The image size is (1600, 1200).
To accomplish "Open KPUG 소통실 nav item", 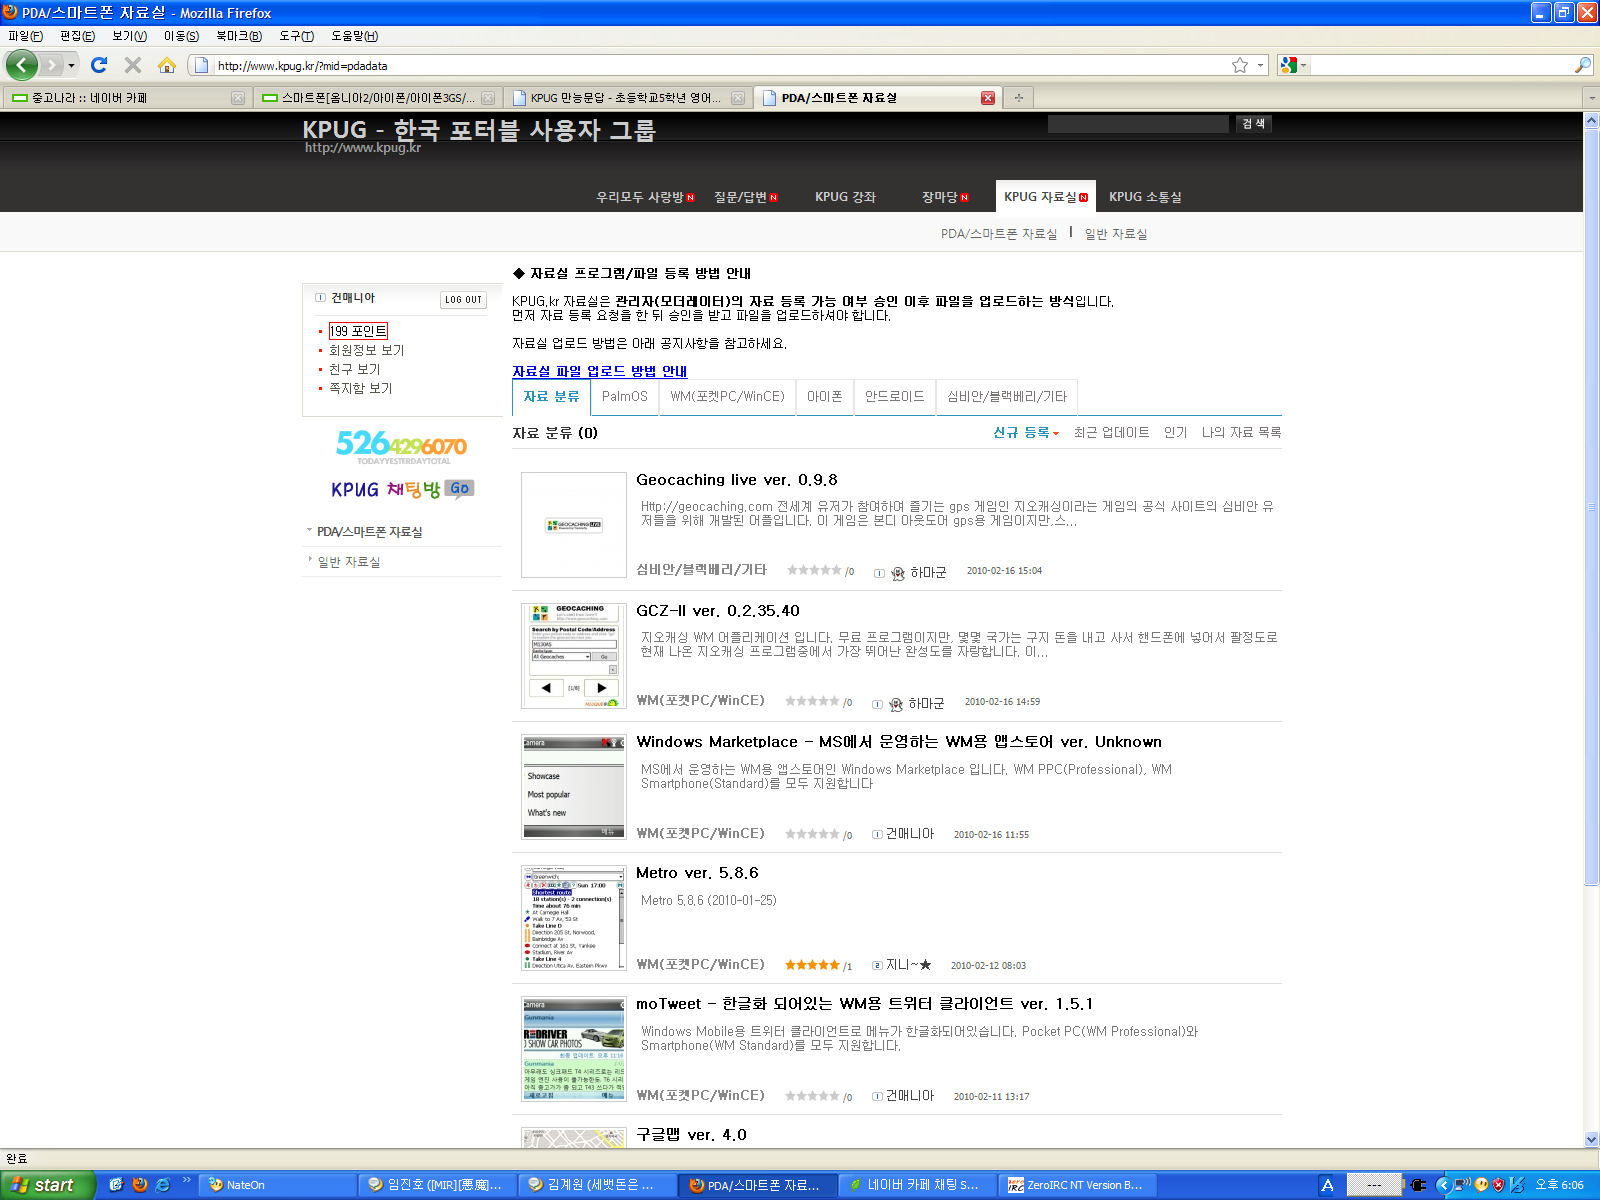I will click(1145, 197).
